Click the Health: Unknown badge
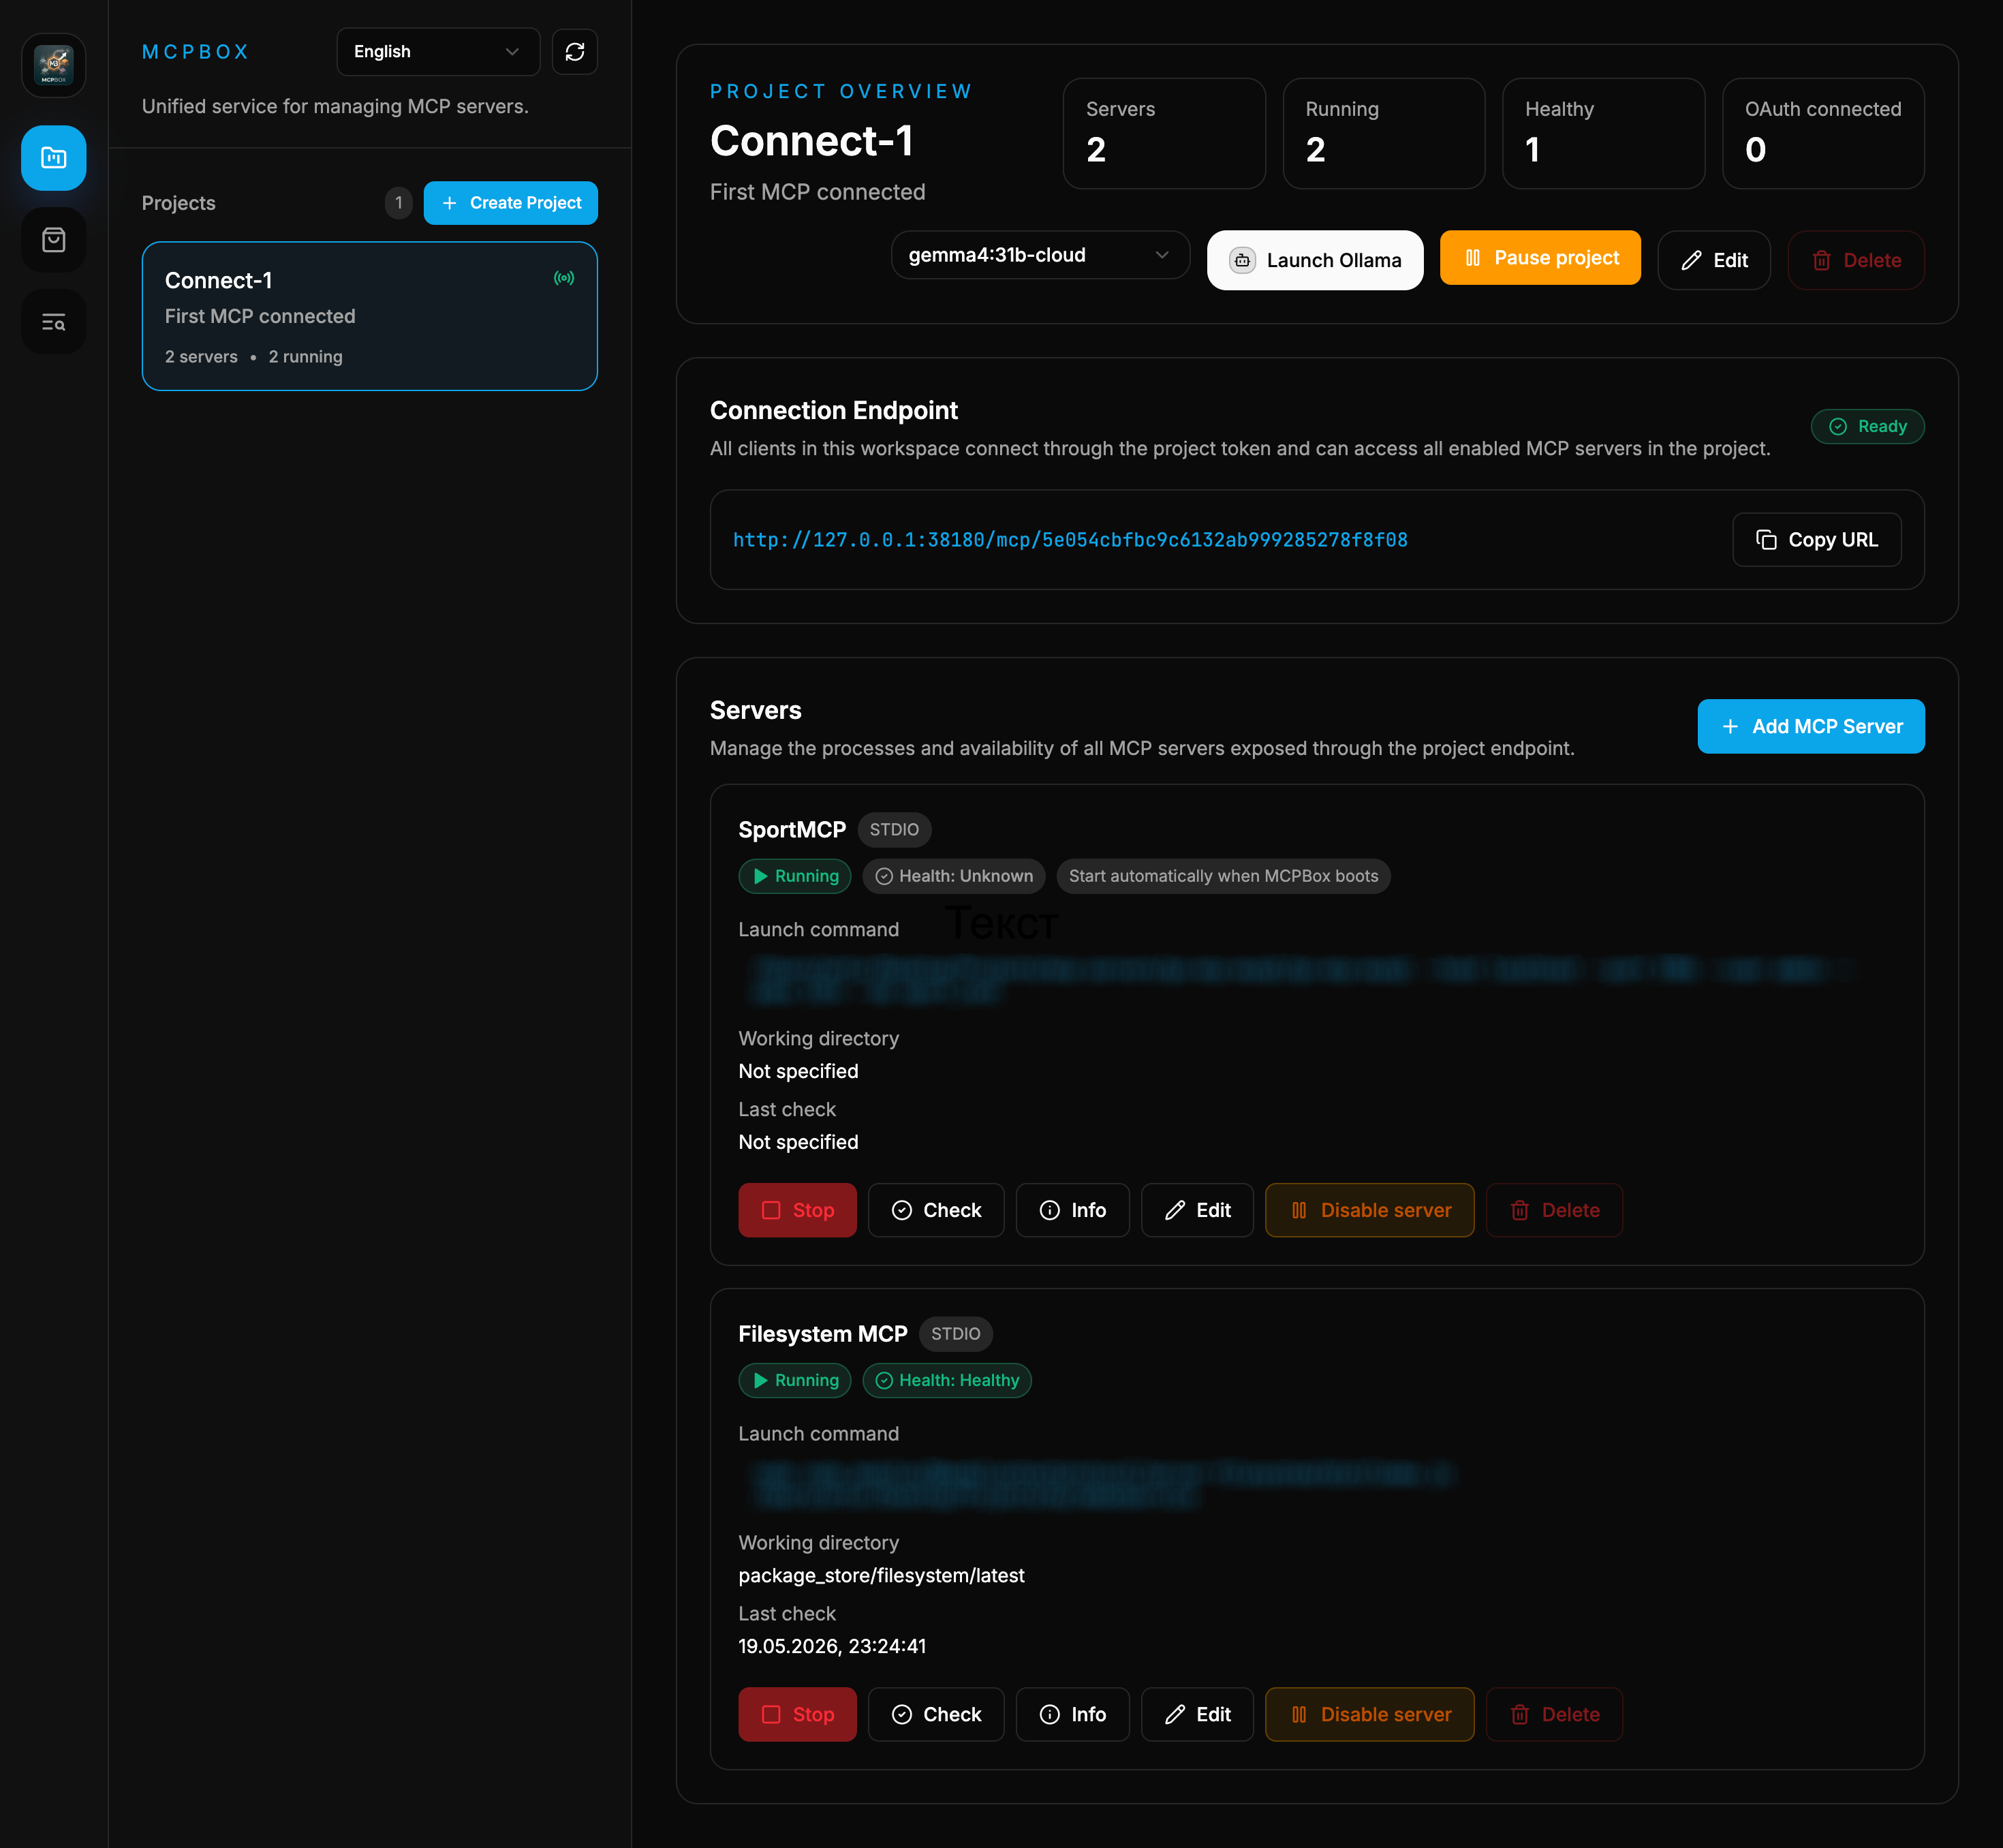Image resolution: width=2003 pixels, height=1848 pixels. click(x=954, y=876)
